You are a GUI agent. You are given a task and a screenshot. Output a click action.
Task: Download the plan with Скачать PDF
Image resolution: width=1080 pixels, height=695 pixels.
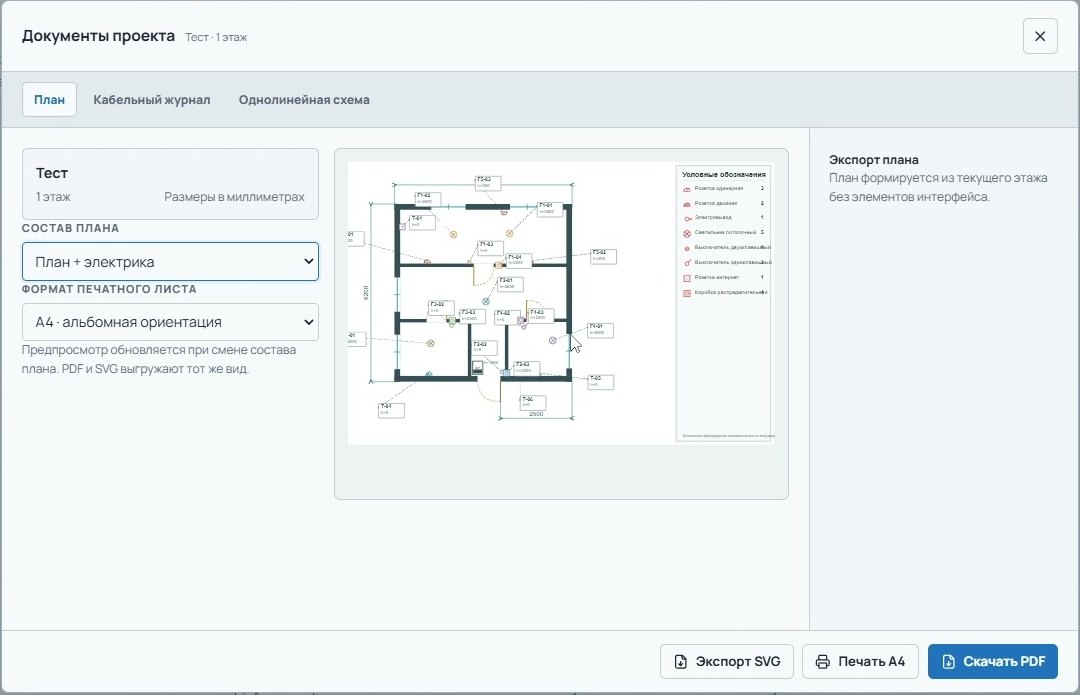(x=993, y=661)
